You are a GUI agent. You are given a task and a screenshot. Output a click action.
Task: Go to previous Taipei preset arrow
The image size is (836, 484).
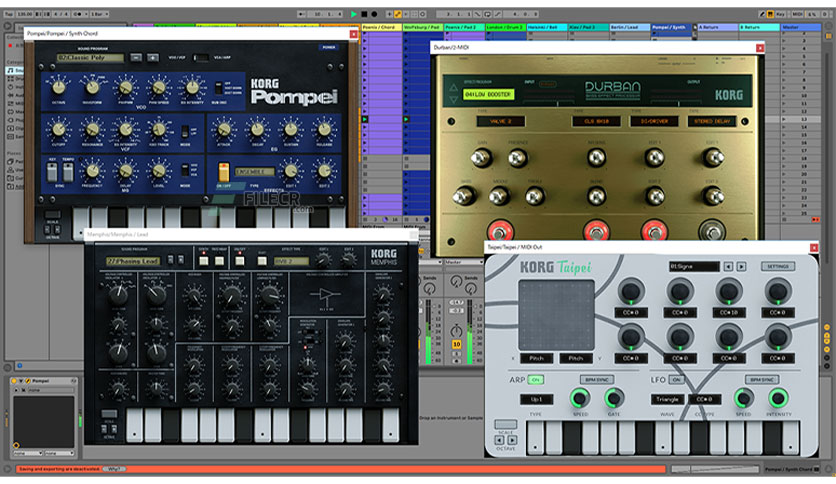click(728, 266)
